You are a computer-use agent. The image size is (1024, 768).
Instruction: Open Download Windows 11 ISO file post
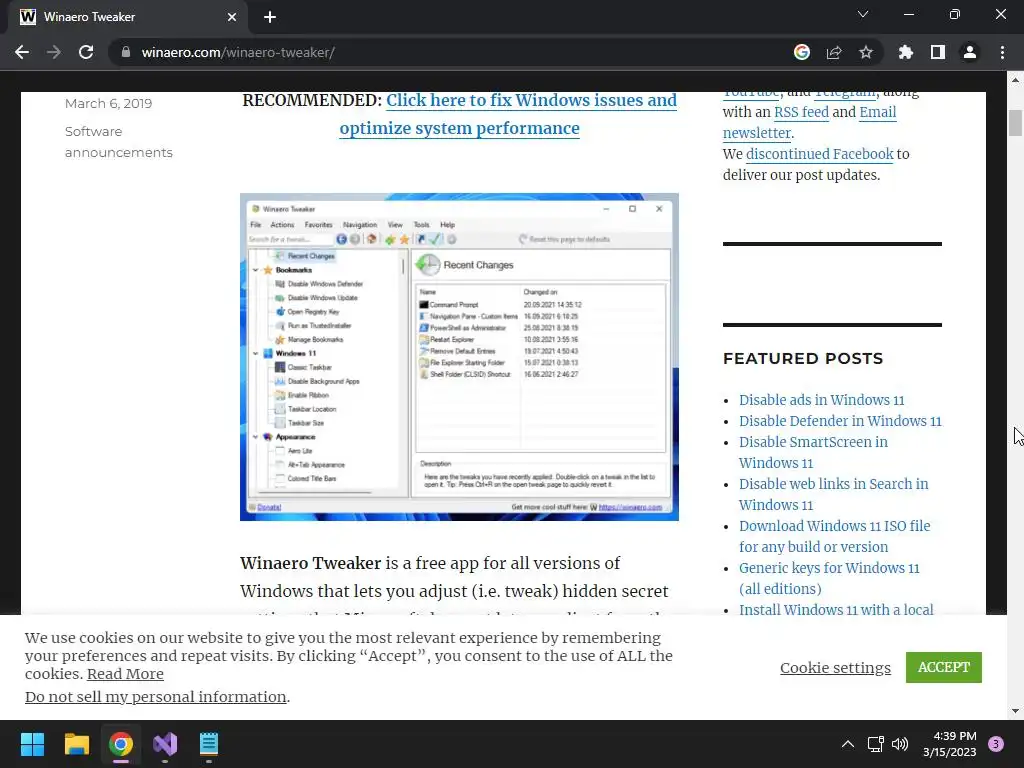(x=835, y=536)
